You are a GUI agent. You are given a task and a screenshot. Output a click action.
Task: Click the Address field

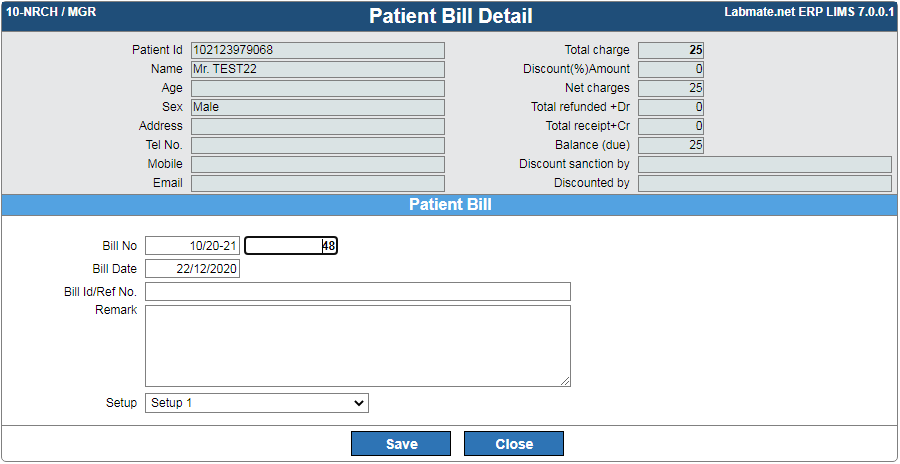[x=317, y=126]
